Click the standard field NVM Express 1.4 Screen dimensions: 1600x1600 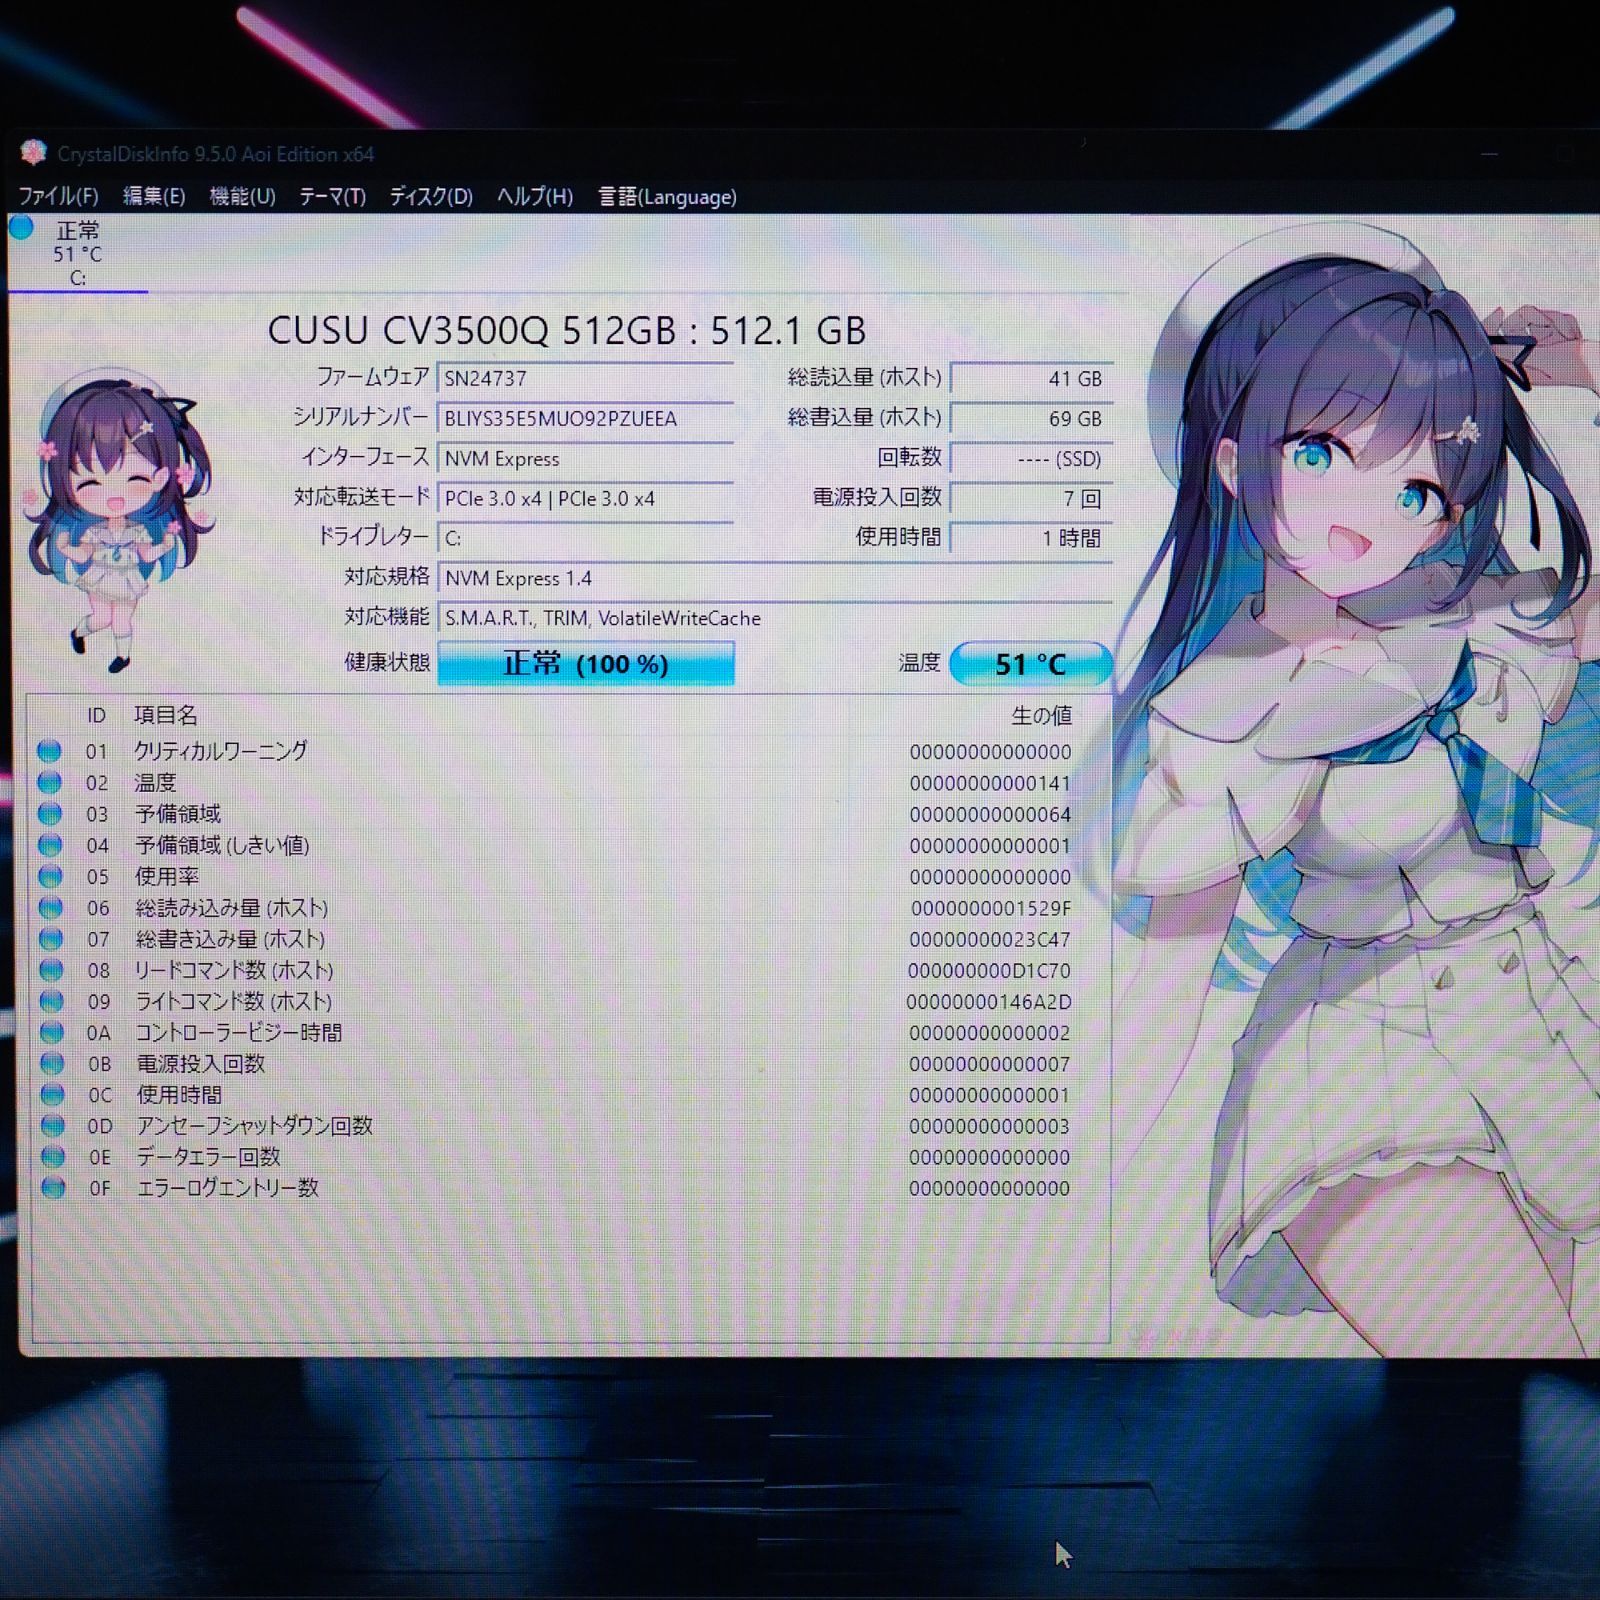click(775, 578)
